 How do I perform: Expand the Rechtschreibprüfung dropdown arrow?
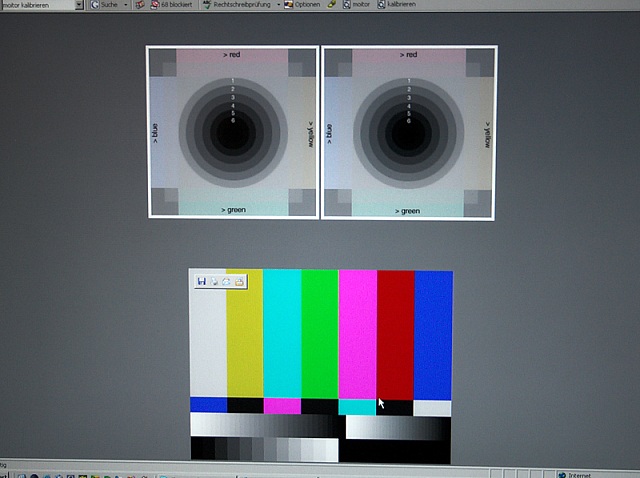[277, 5]
